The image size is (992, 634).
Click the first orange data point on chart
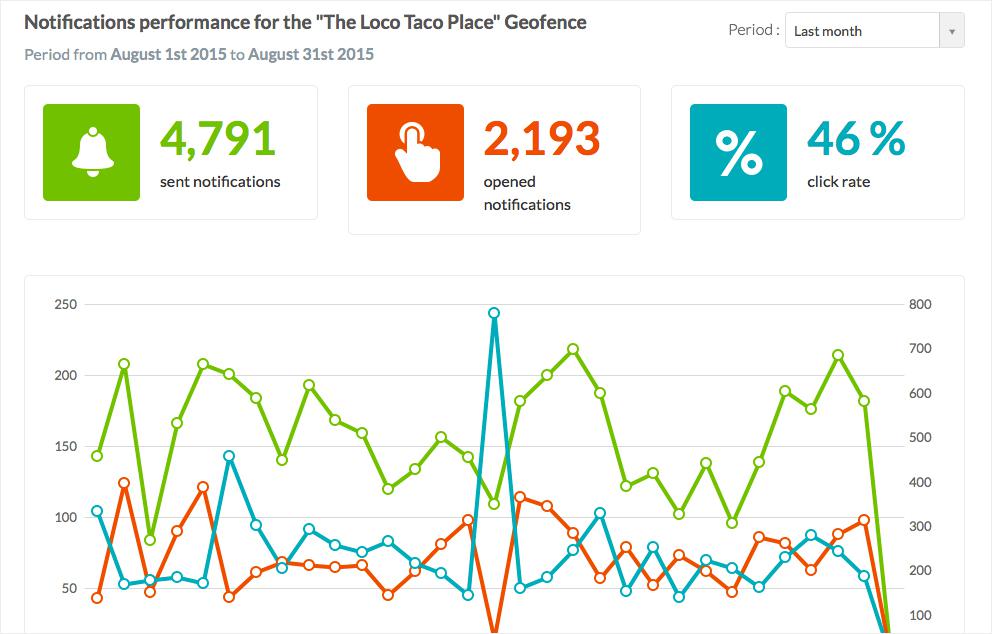point(97,598)
